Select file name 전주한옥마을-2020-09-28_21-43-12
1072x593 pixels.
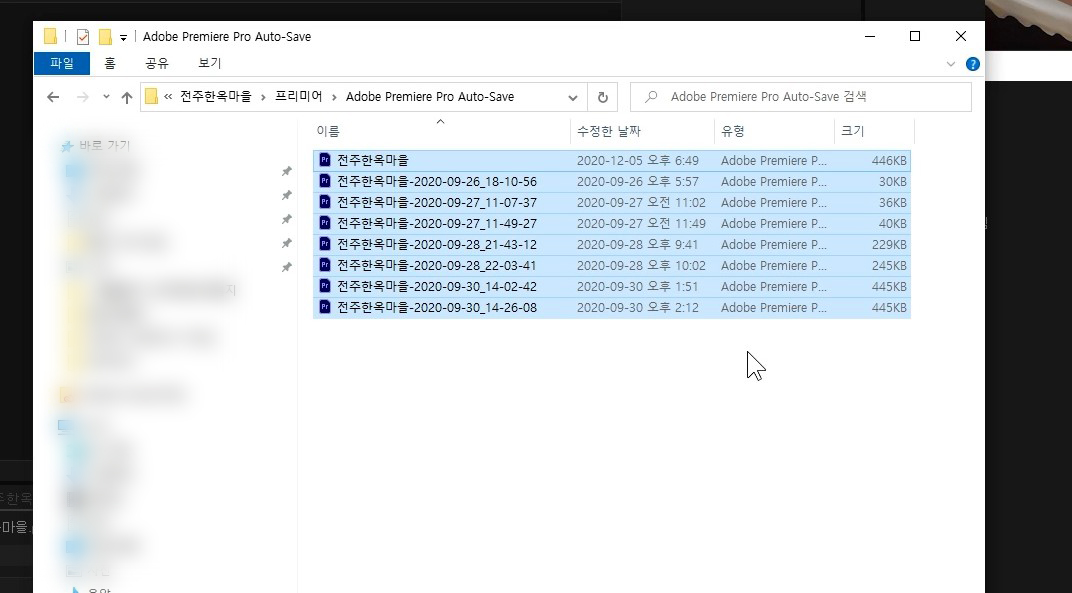tap(437, 244)
